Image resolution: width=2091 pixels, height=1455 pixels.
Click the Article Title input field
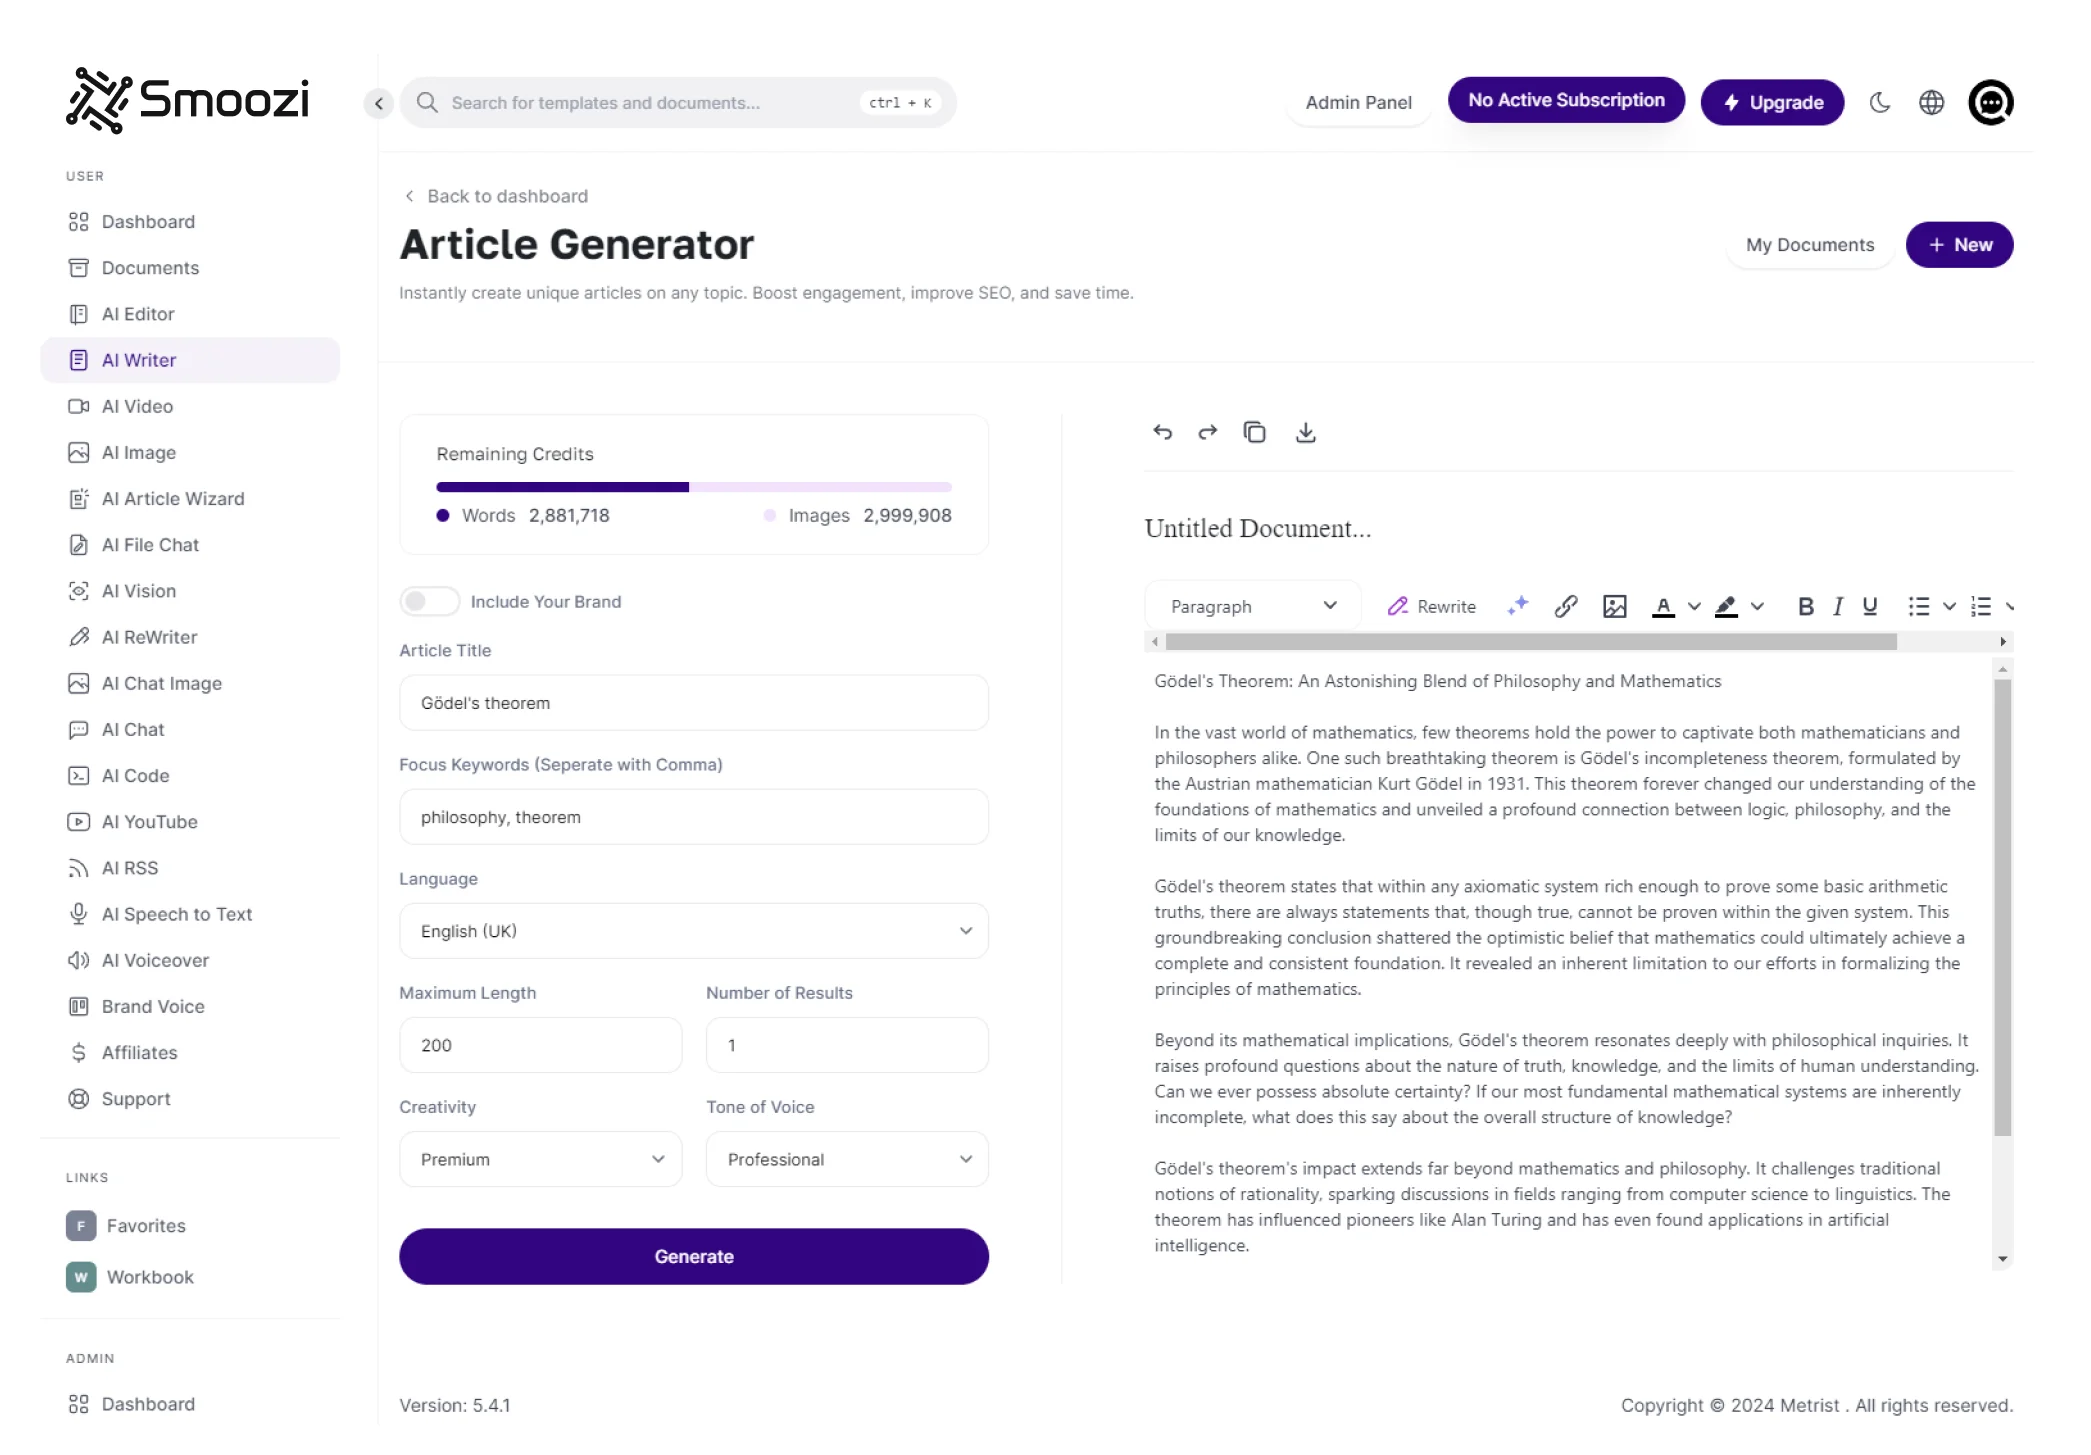point(693,702)
